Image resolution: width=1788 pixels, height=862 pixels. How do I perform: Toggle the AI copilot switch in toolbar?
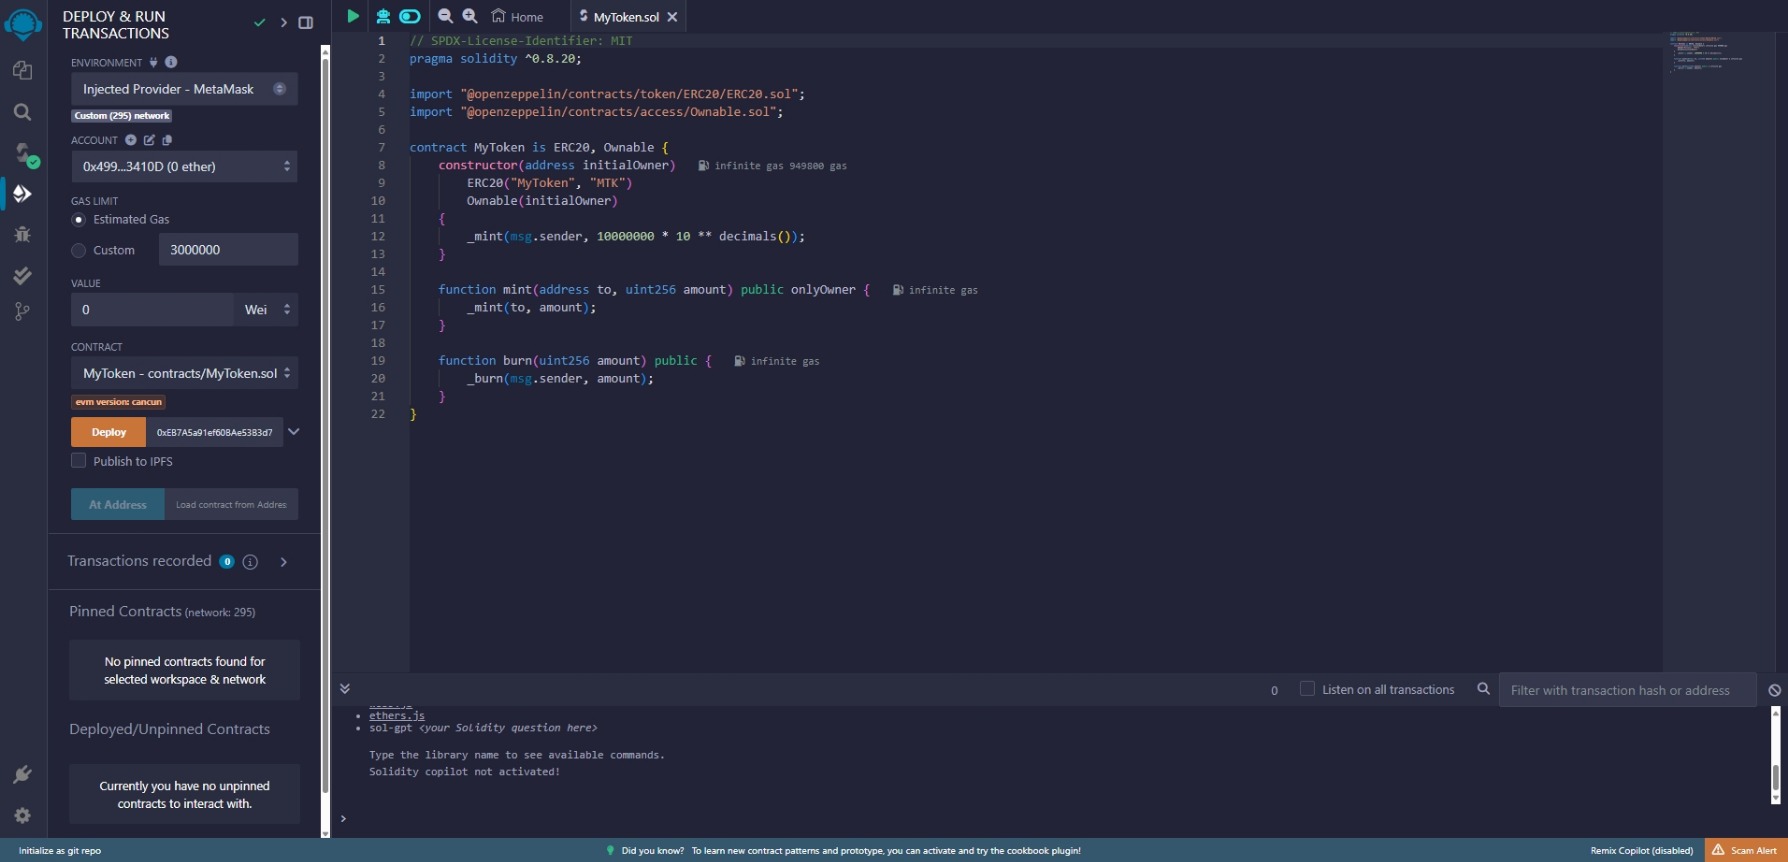pyautogui.click(x=410, y=16)
